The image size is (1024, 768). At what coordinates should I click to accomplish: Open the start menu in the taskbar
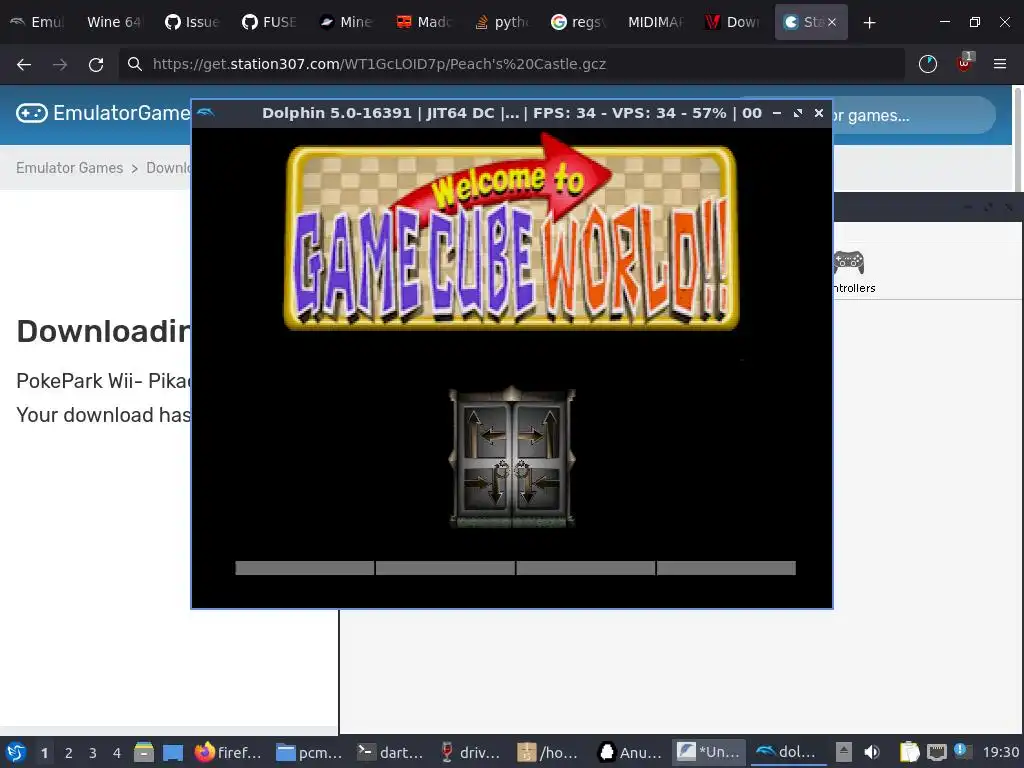point(16,752)
